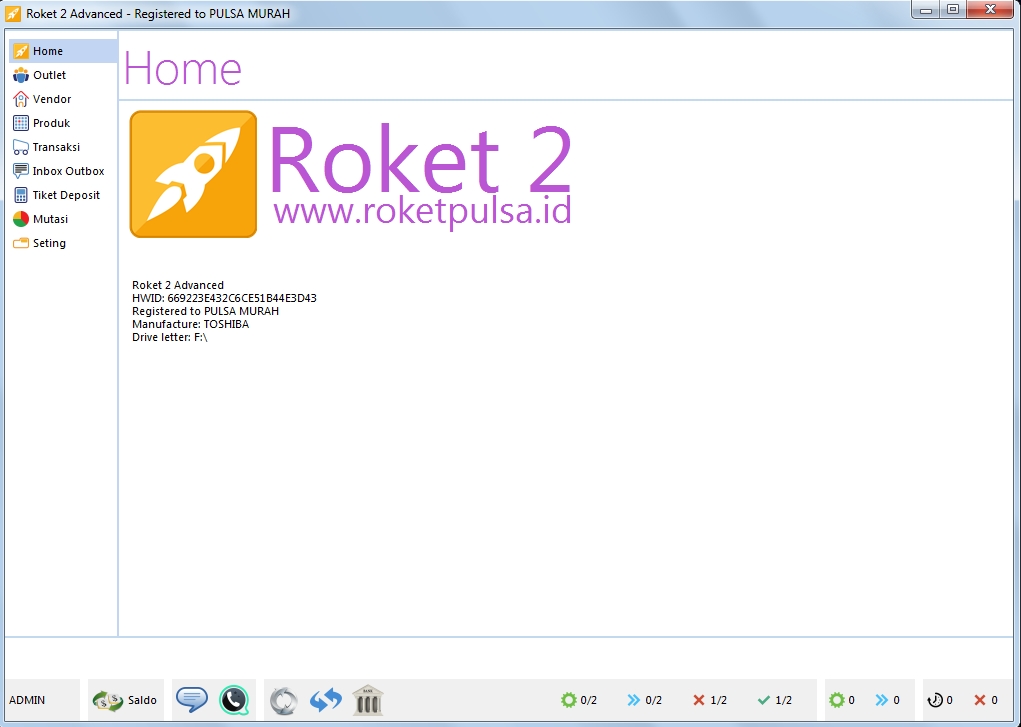Click the green gear 0 status
The height and width of the screenshot is (727, 1021).
841,700
